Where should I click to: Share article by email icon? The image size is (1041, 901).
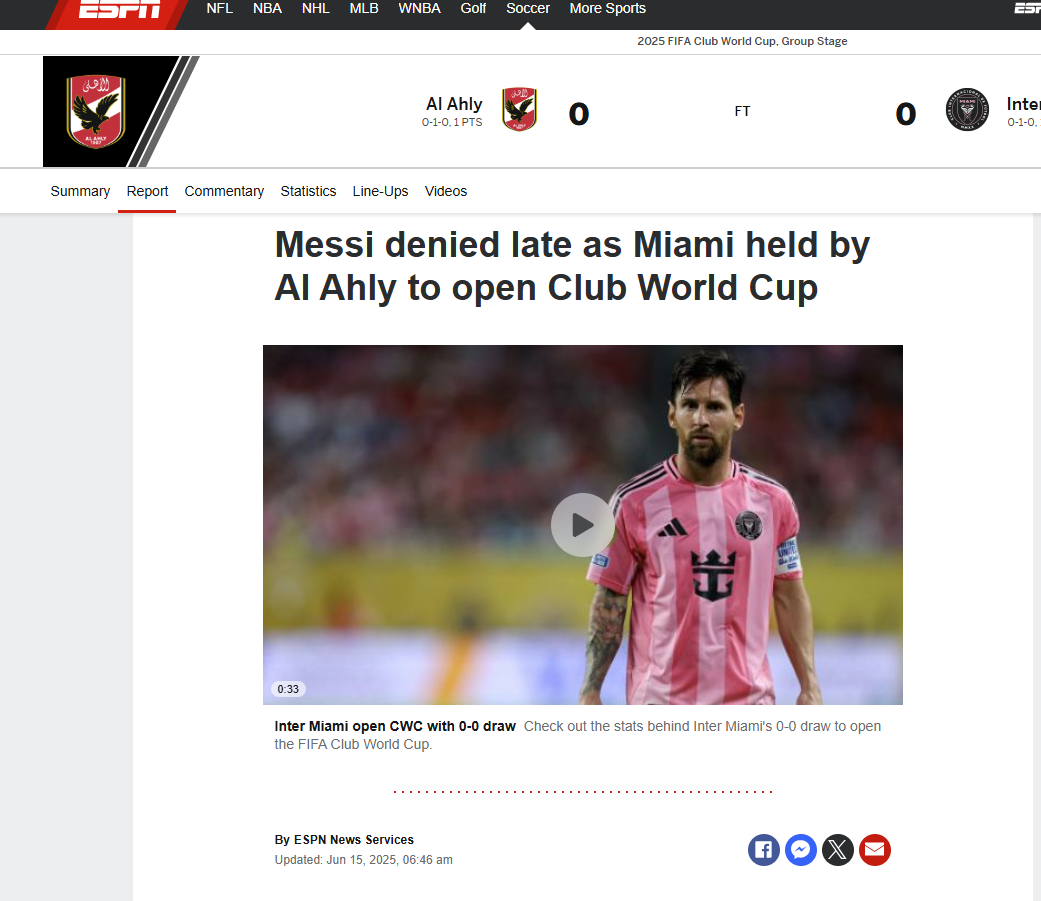[875, 850]
